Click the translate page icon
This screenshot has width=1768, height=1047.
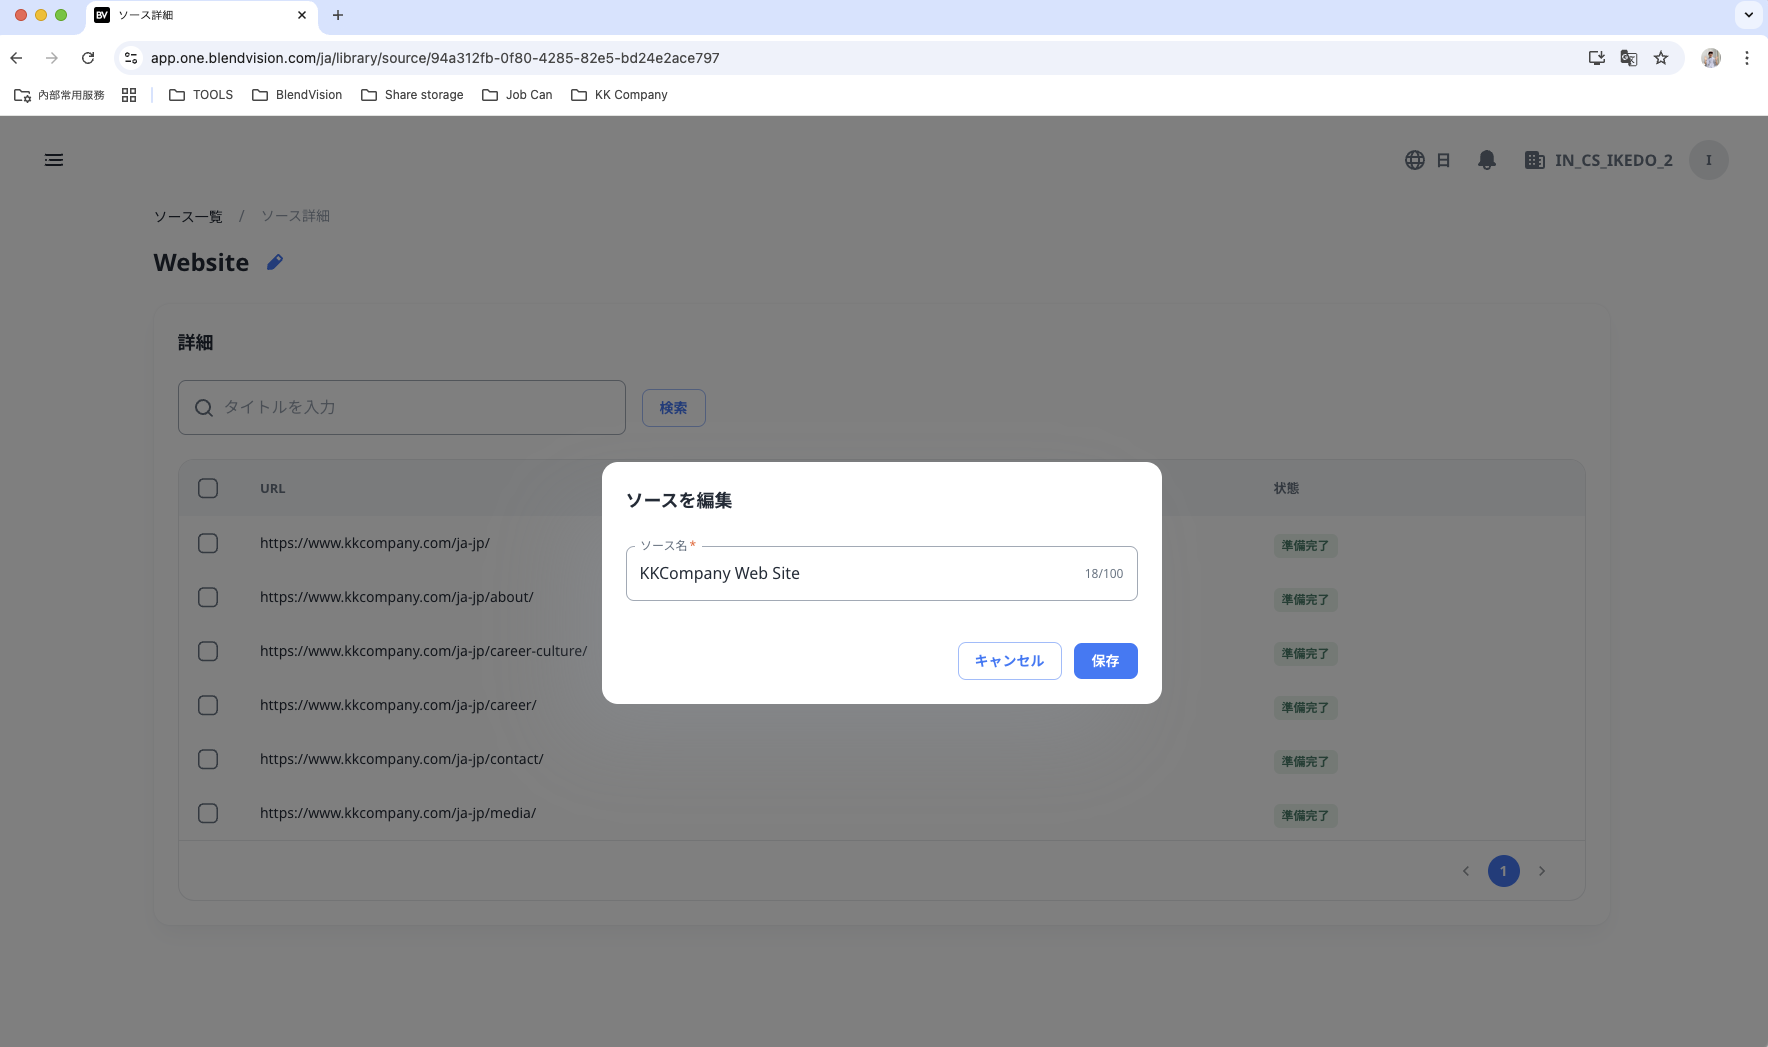[1628, 58]
